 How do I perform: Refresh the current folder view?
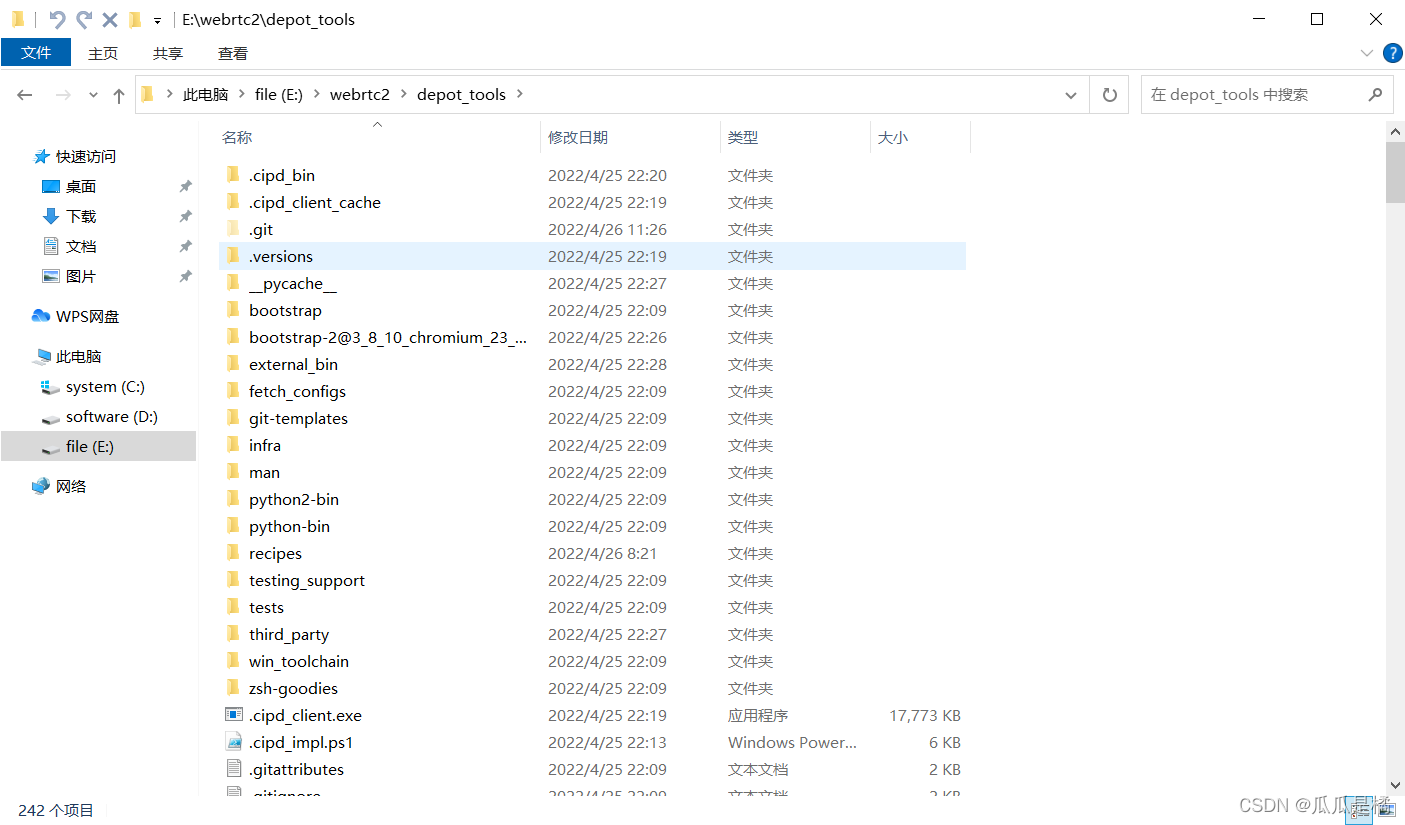[x=1109, y=95]
